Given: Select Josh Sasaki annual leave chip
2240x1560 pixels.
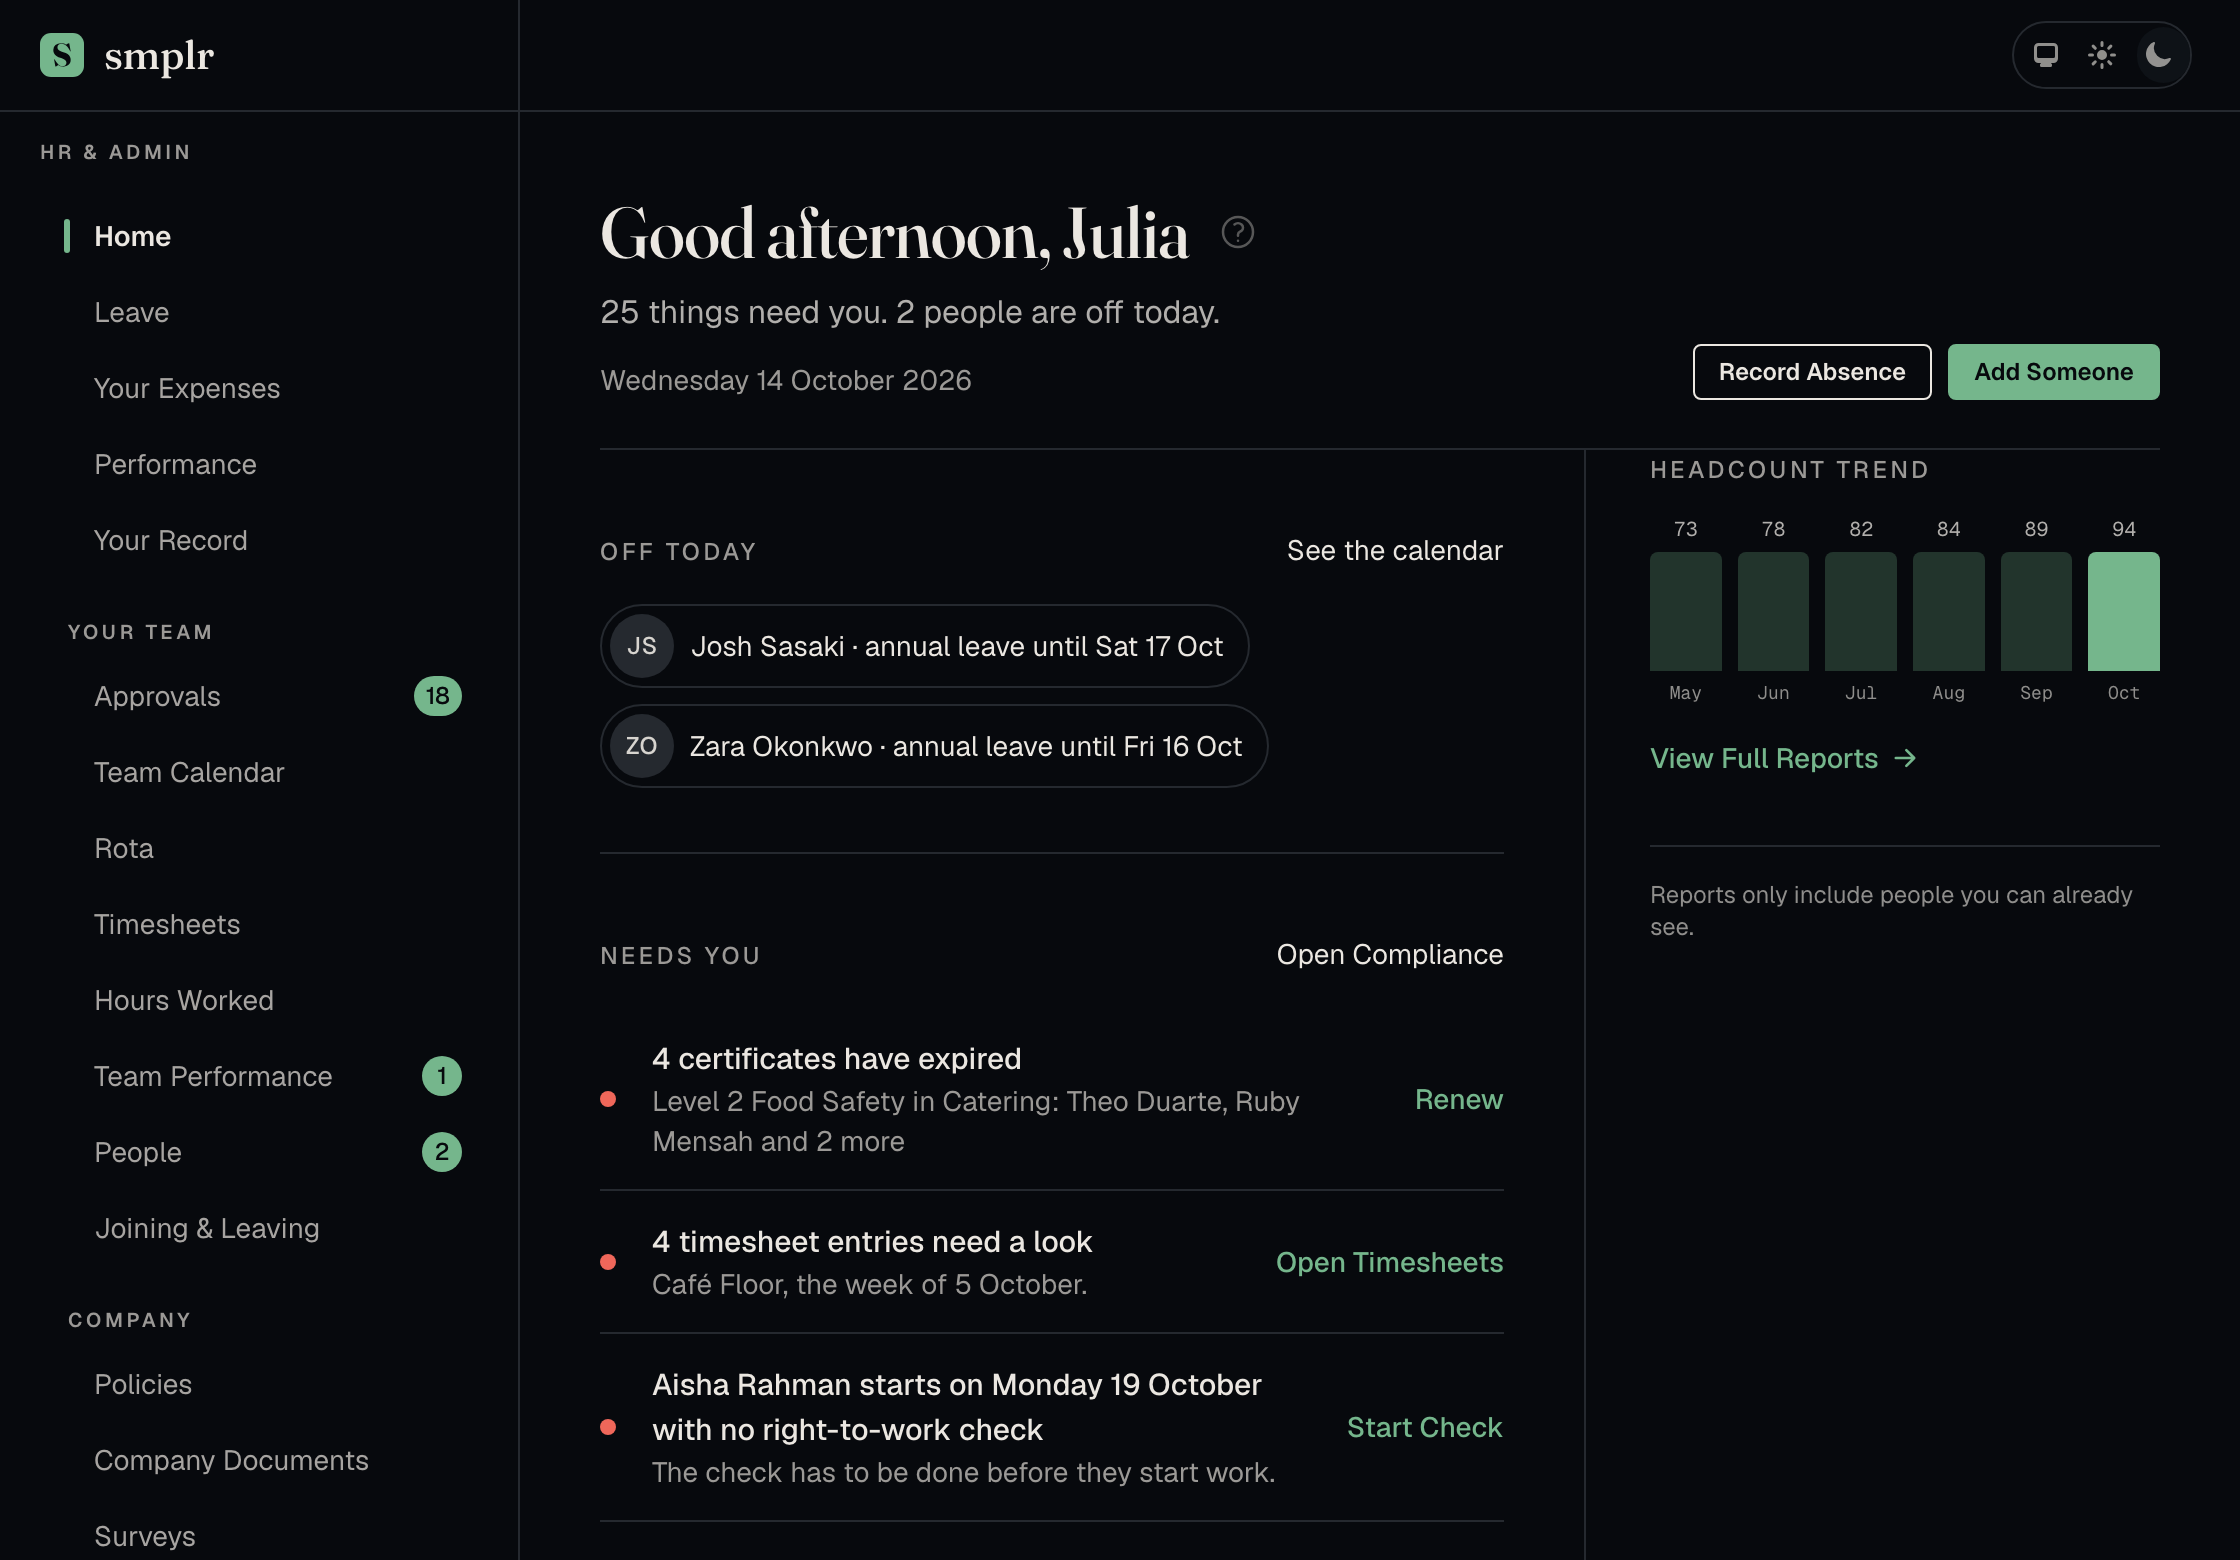Looking at the screenshot, I should click(925, 646).
